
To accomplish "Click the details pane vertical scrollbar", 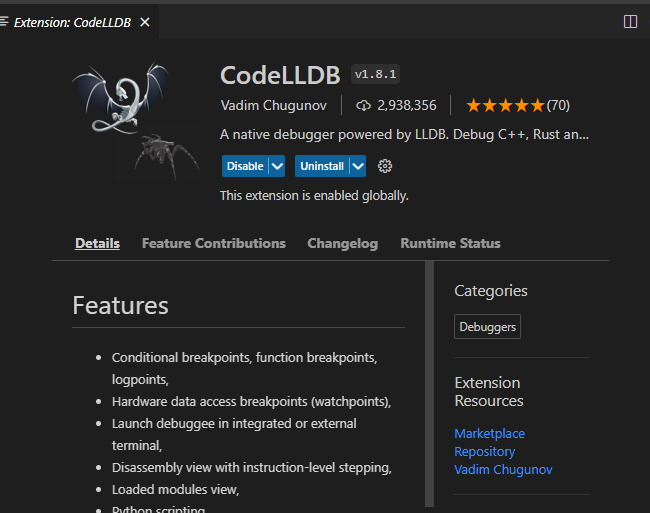I will click(429, 383).
